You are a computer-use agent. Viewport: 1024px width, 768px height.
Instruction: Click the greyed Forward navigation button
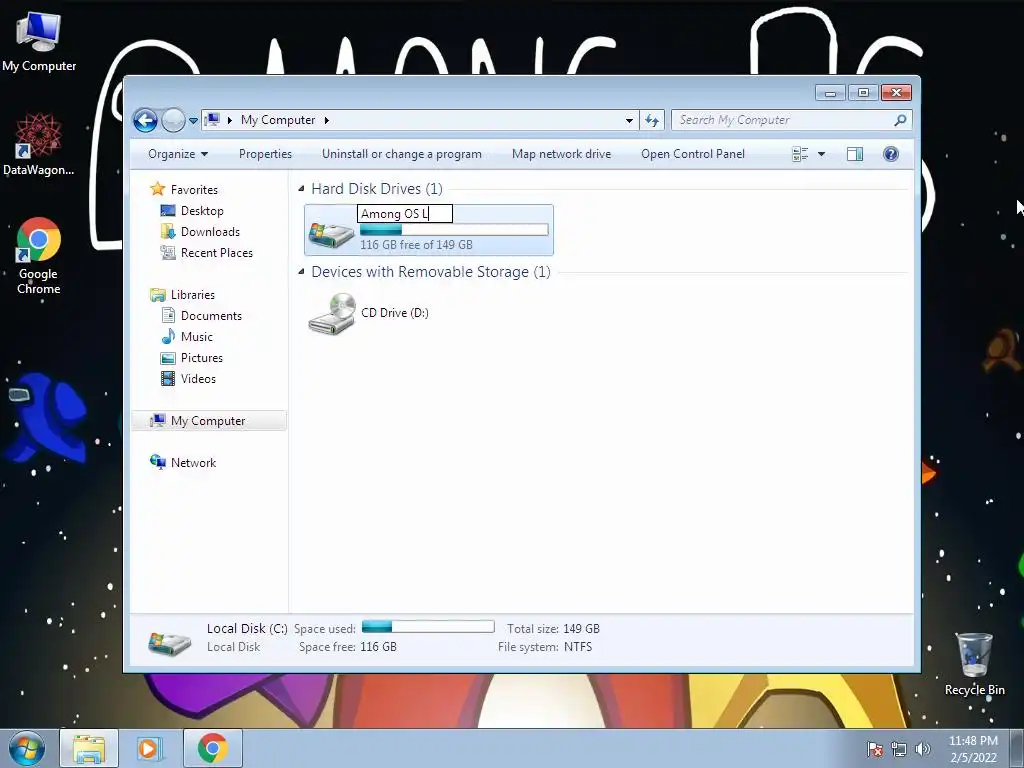pos(173,120)
